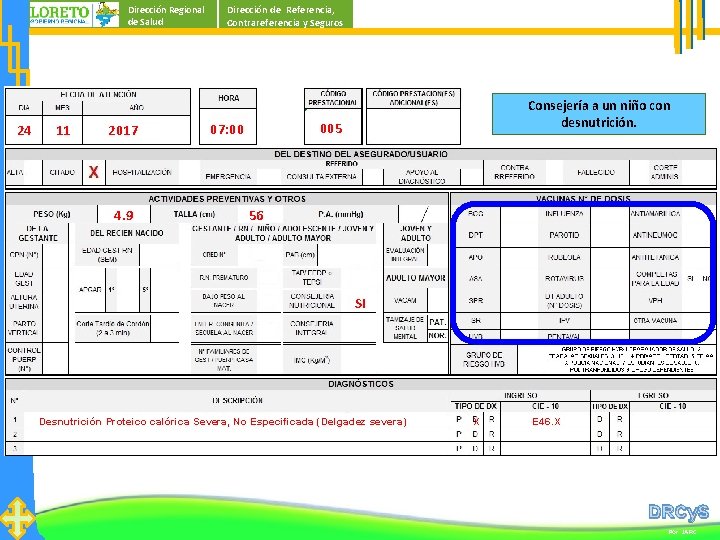Select the X-marked D option in diagnosis row 1
This screenshot has height=540, width=720.
point(476,420)
